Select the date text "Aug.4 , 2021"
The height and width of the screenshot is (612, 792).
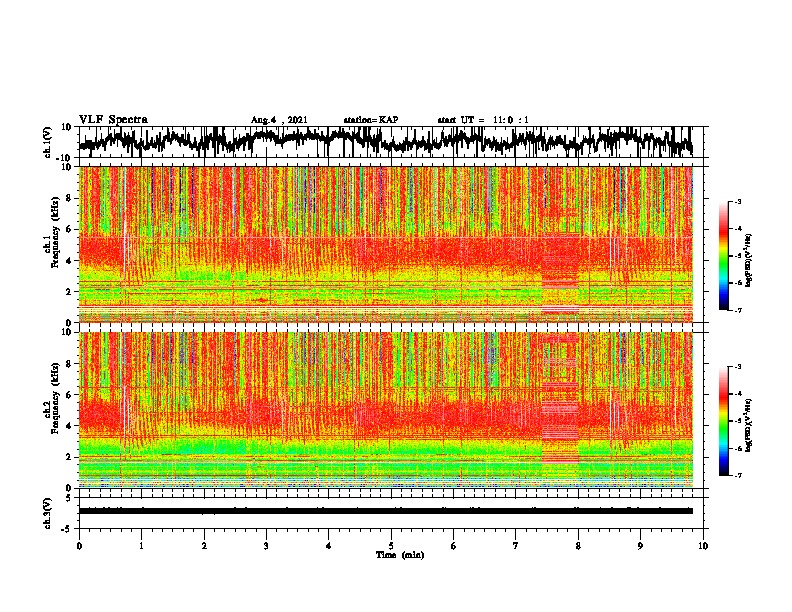[279, 120]
